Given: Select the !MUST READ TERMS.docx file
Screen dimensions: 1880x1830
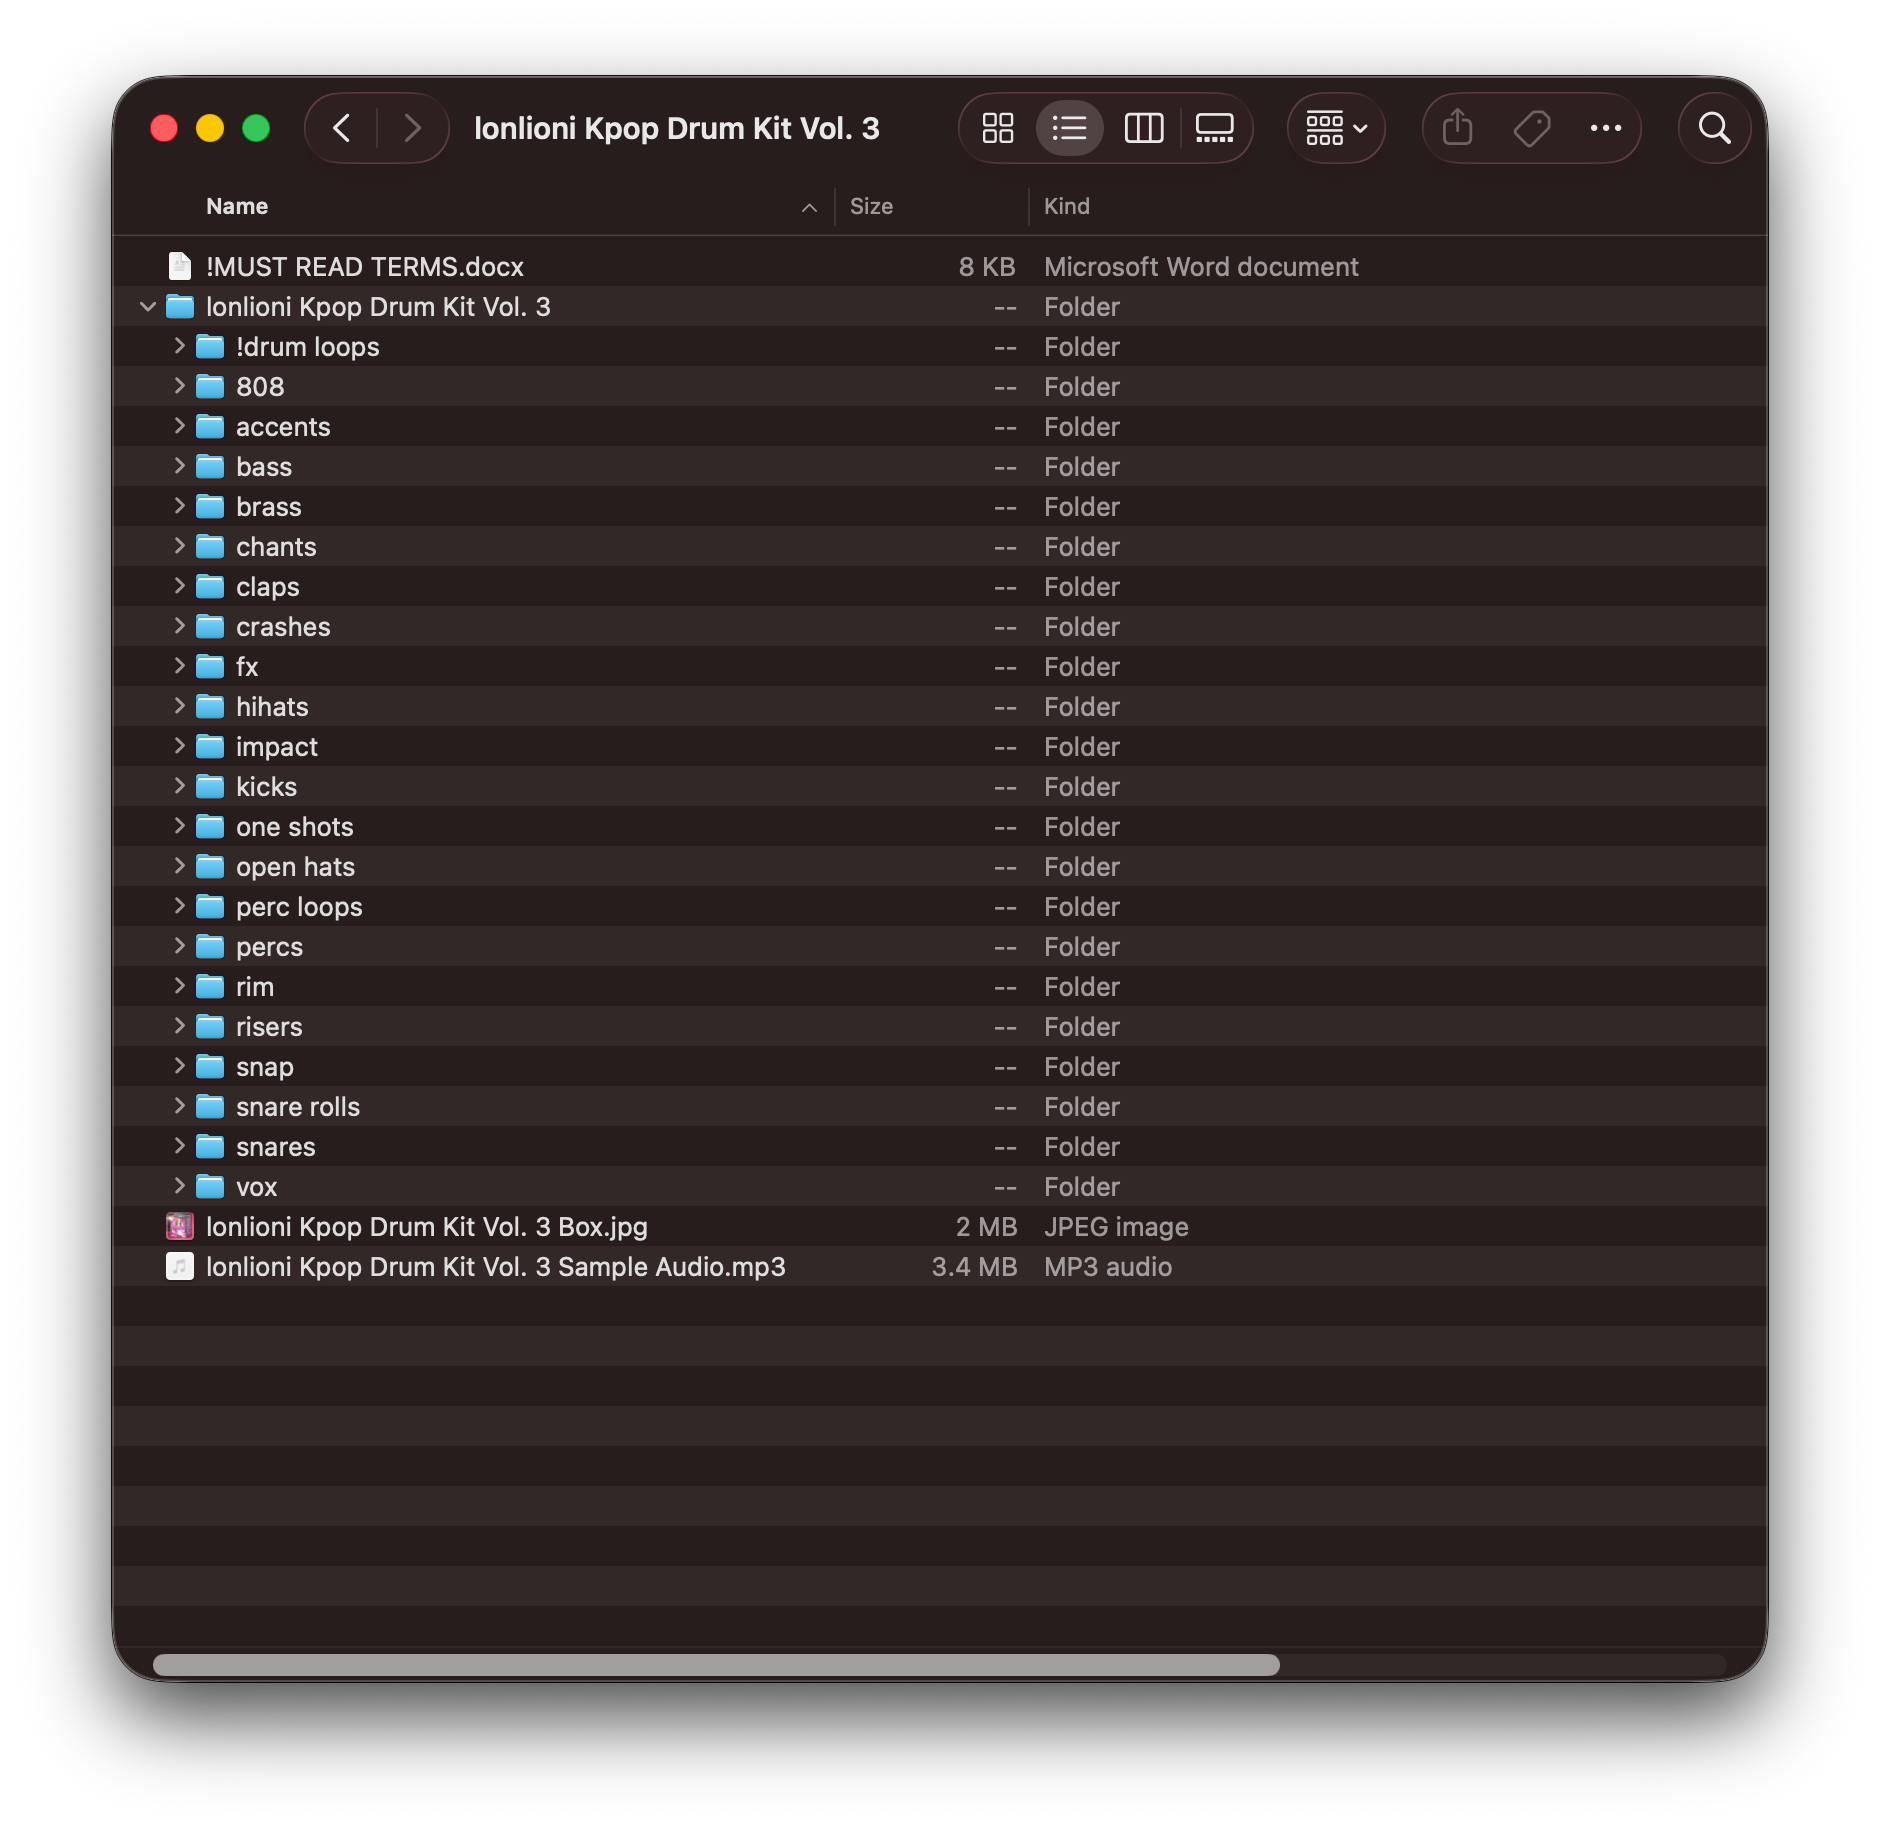Looking at the screenshot, I should (x=365, y=267).
